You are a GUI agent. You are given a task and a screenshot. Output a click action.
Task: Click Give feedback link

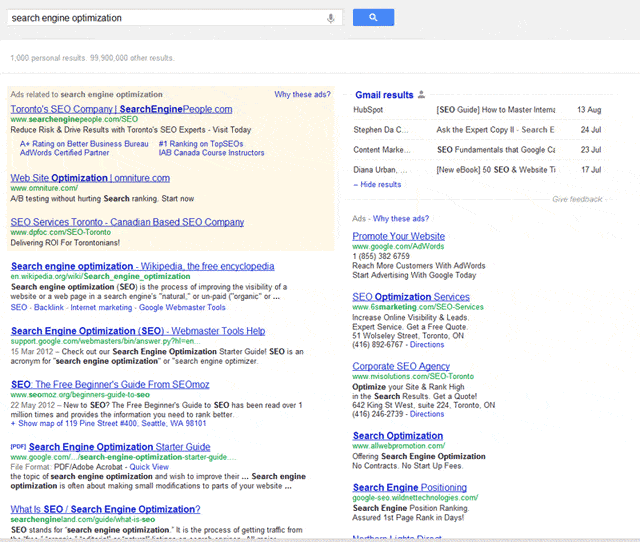(x=577, y=199)
